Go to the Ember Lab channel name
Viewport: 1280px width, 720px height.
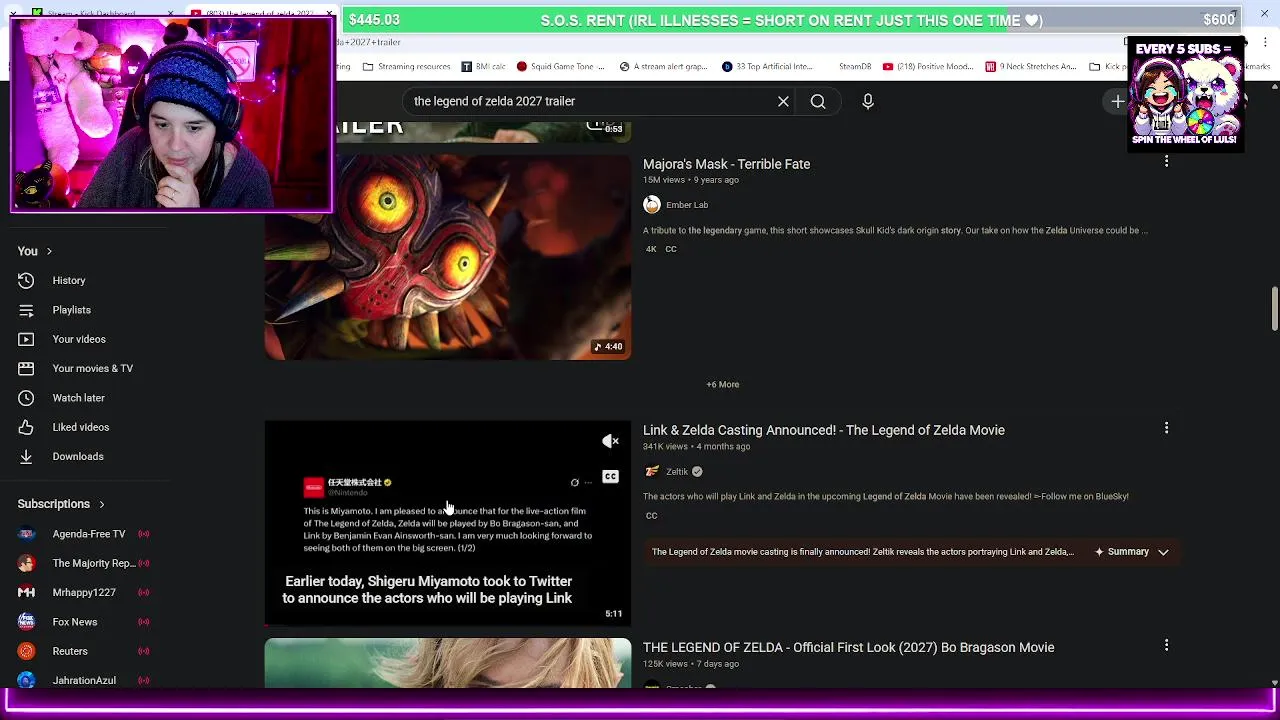click(x=687, y=205)
